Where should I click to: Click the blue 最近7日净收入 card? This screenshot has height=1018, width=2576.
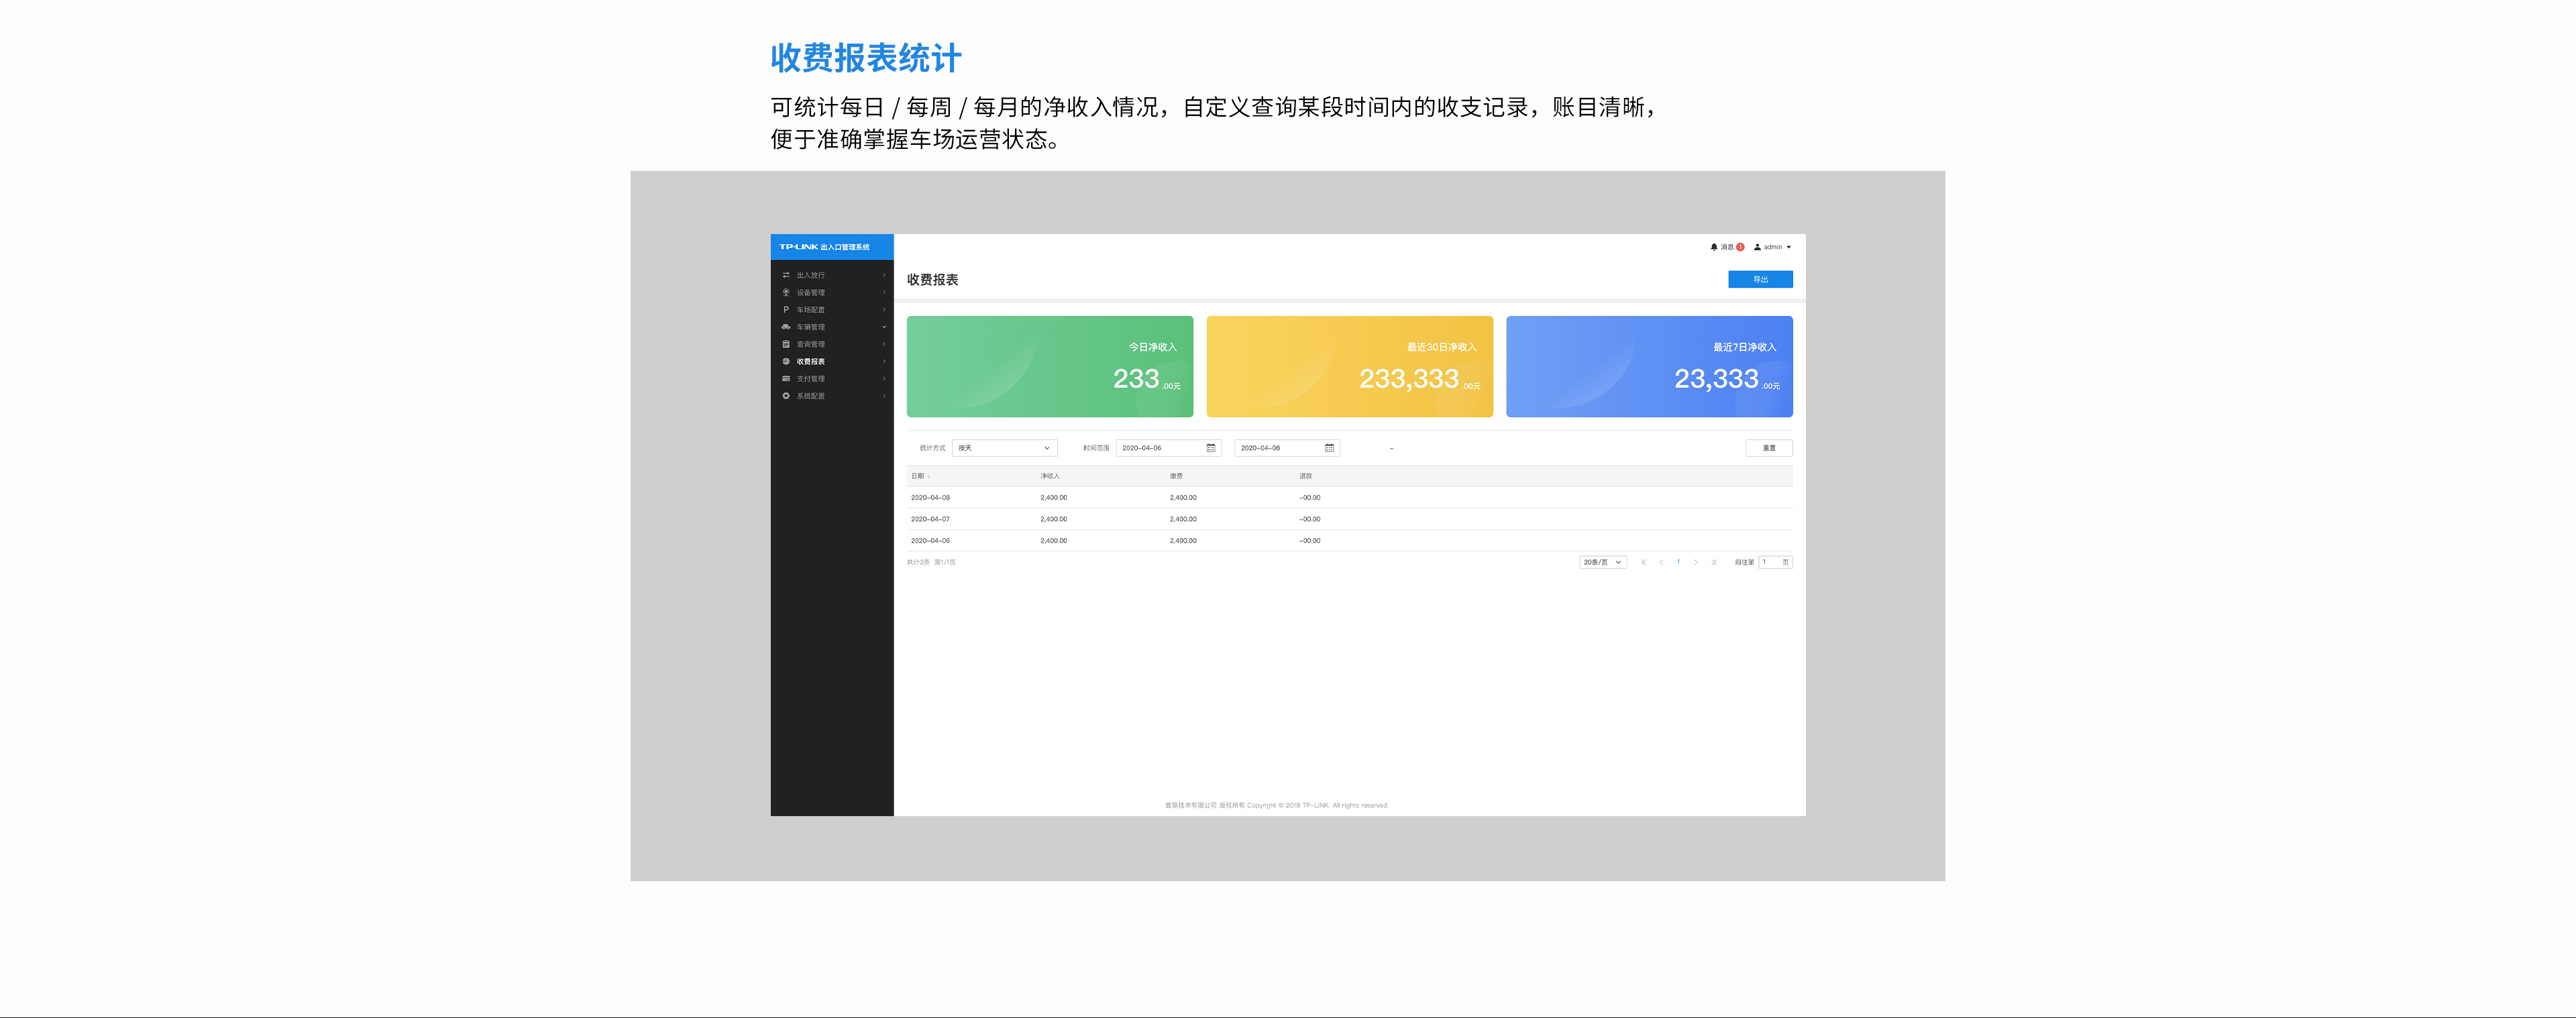pos(1649,366)
